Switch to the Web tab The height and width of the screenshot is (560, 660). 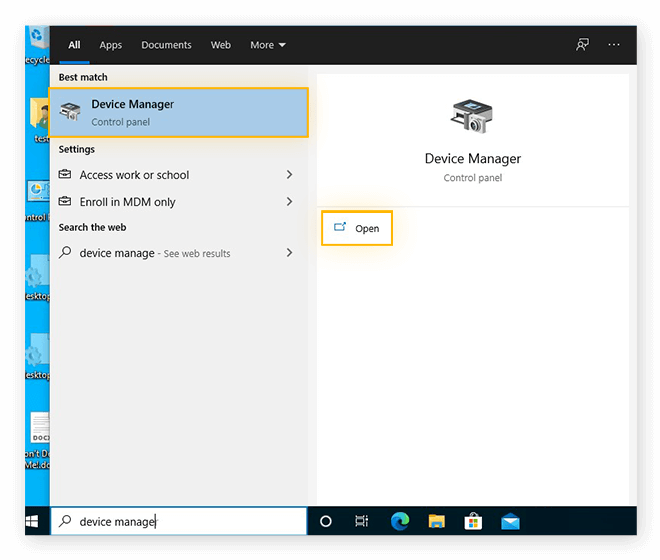[221, 45]
